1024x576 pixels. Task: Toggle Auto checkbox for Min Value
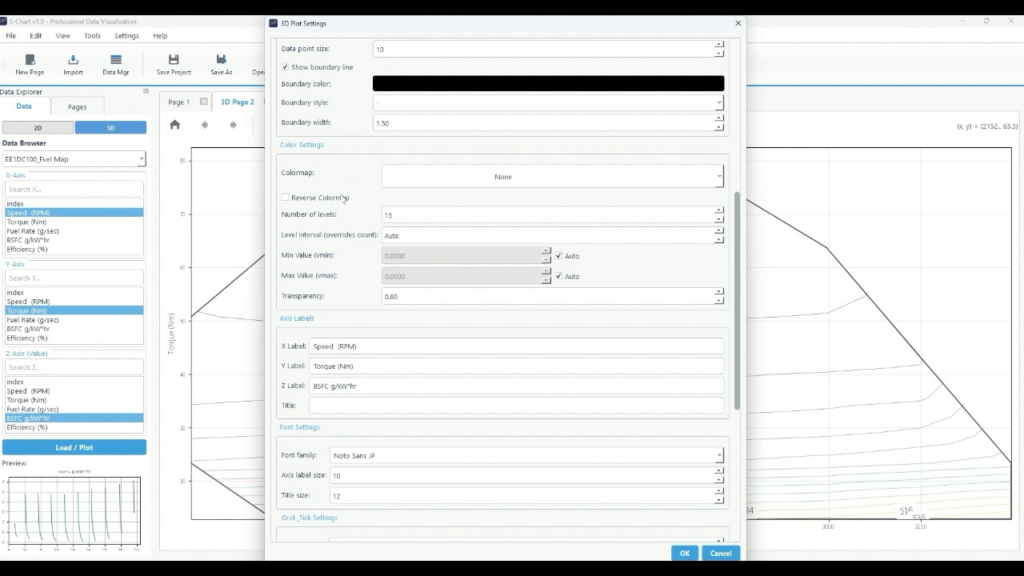559,256
